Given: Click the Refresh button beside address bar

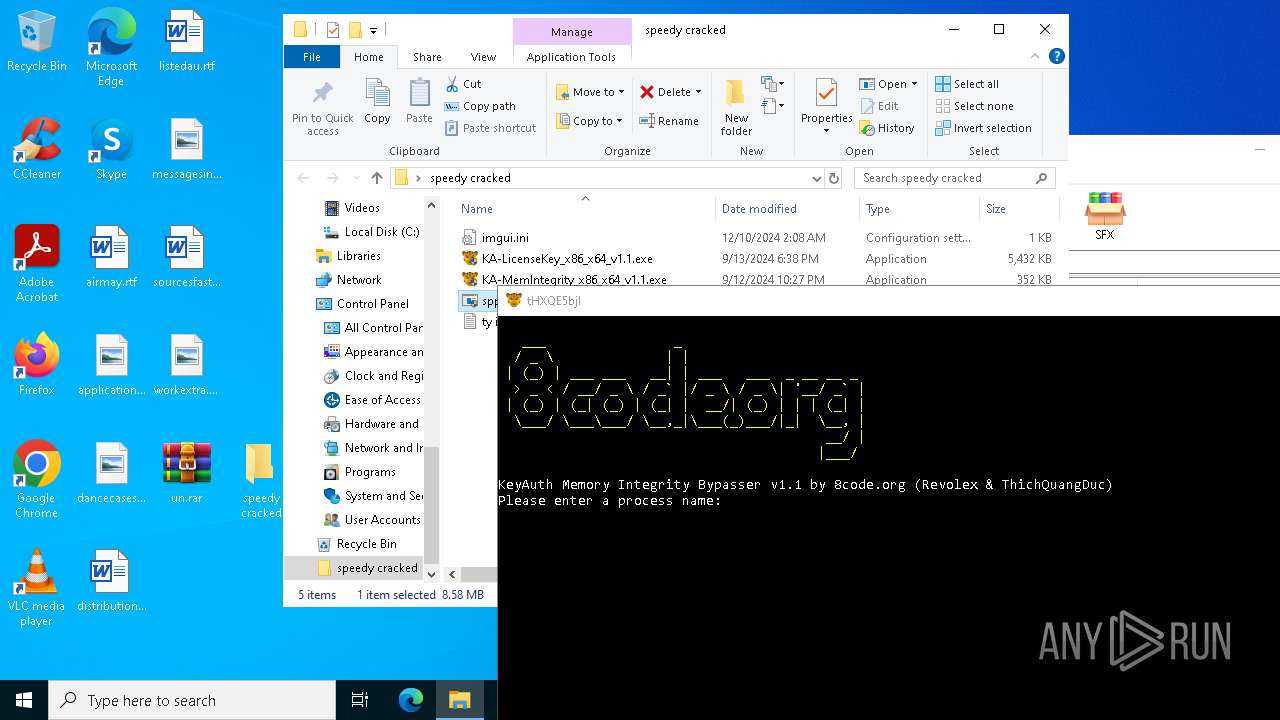Looking at the screenshot, I should pyautogui.click(x=834, y=178).
